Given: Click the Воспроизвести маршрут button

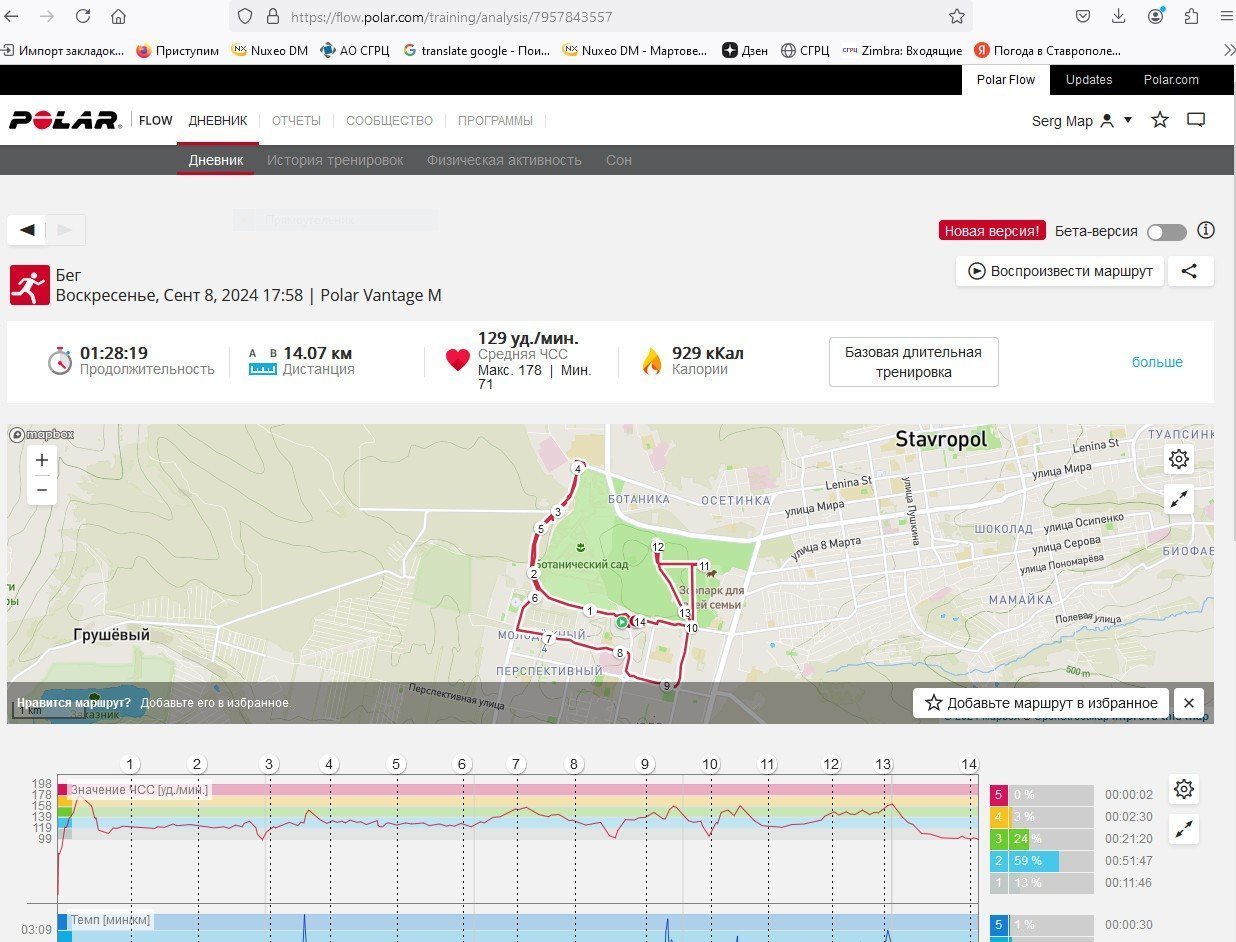Looking at the screenshot, I should [1060, 271].
